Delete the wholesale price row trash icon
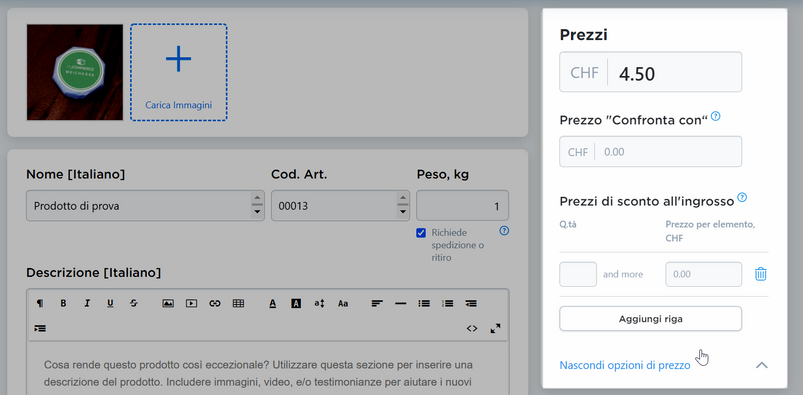Screen dimensions: 803x395 pos(761,274)
